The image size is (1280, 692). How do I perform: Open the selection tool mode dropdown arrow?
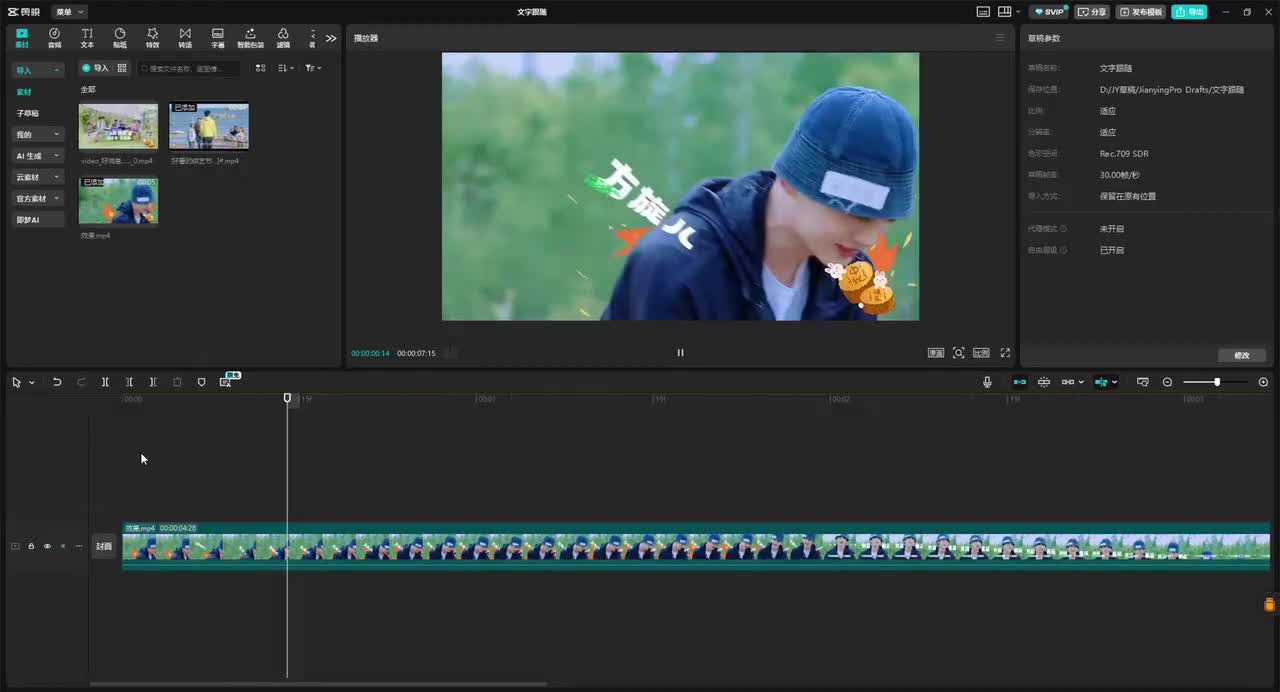32,382
